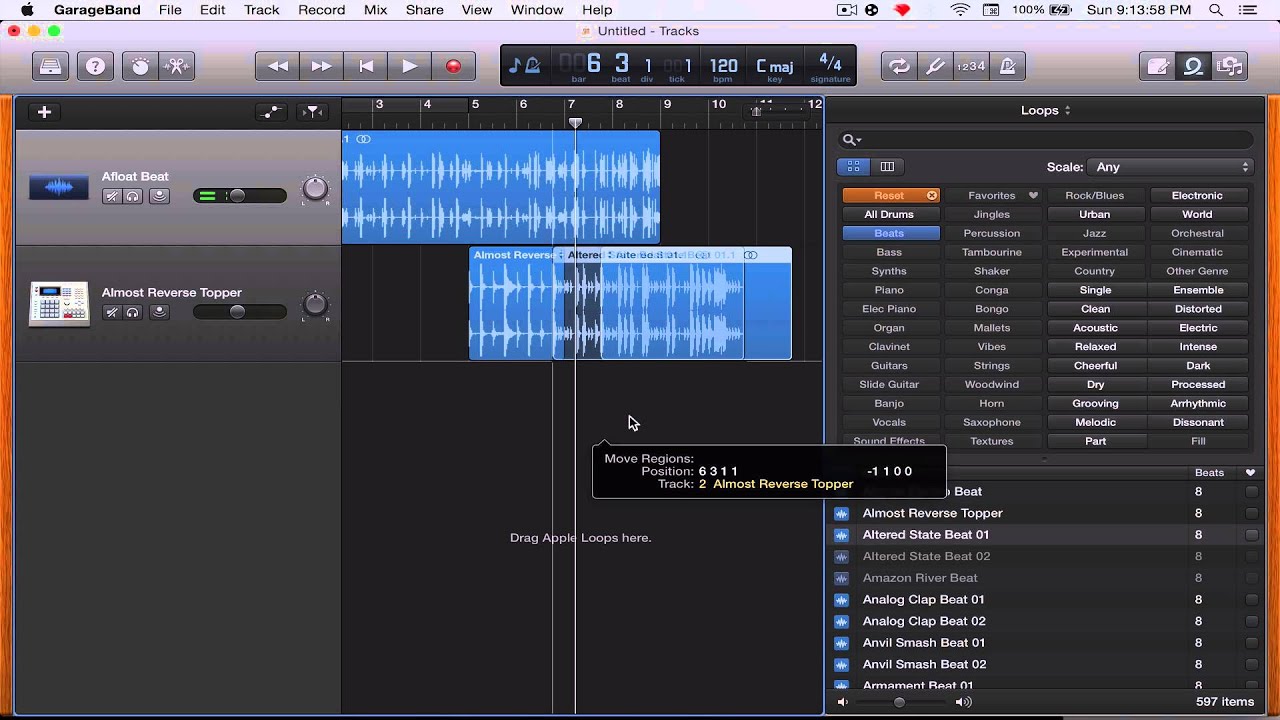Click Afloat Beat input monitoring button
This screenshot has height=720, width=1280.
click(159, 196)
